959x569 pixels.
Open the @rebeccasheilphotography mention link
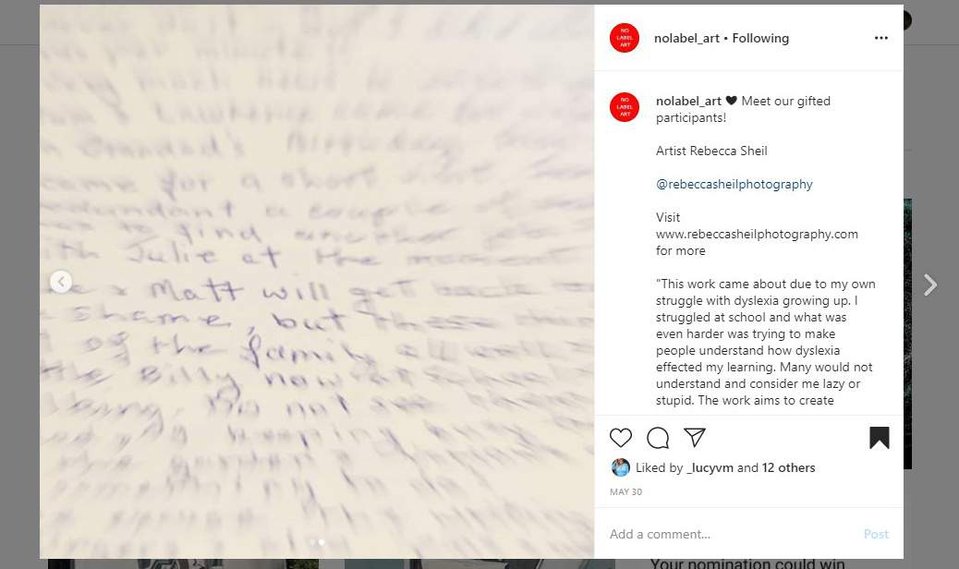734,184
